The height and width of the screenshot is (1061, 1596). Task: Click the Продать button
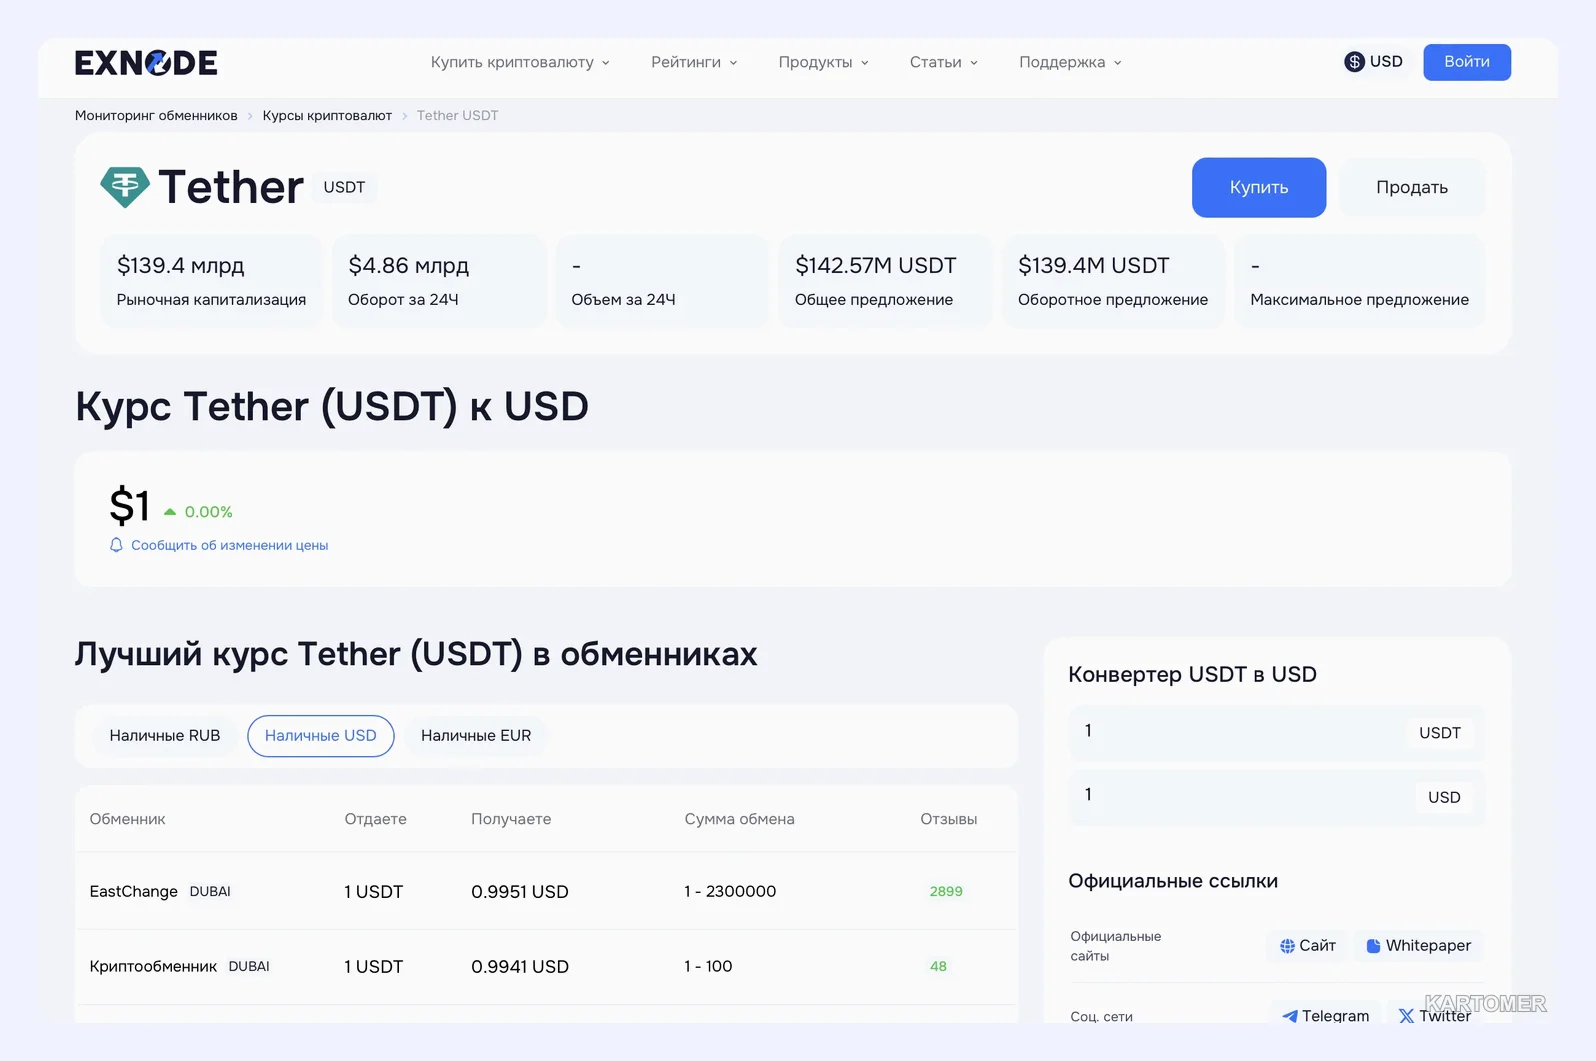tap(1412, 187)
